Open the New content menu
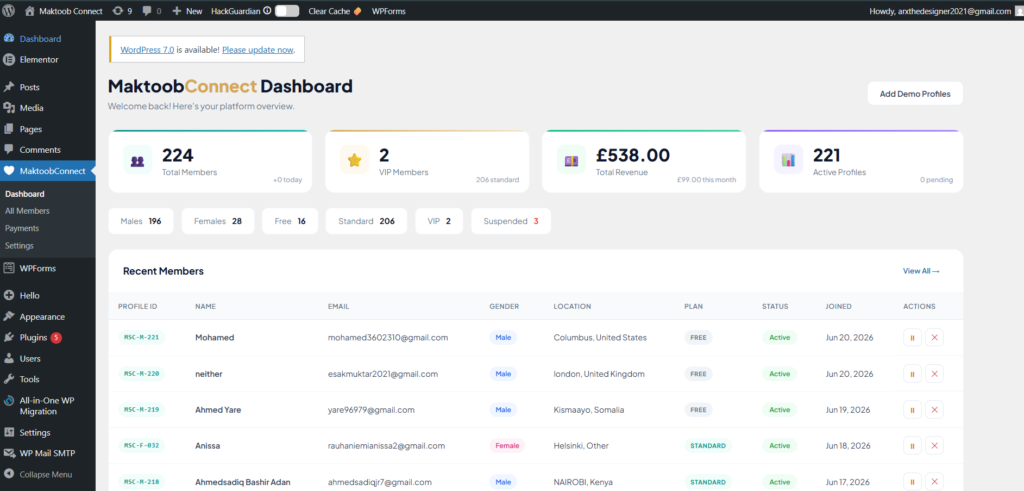1024x491 pixels. pyautogui.click(x=187, y=11)
